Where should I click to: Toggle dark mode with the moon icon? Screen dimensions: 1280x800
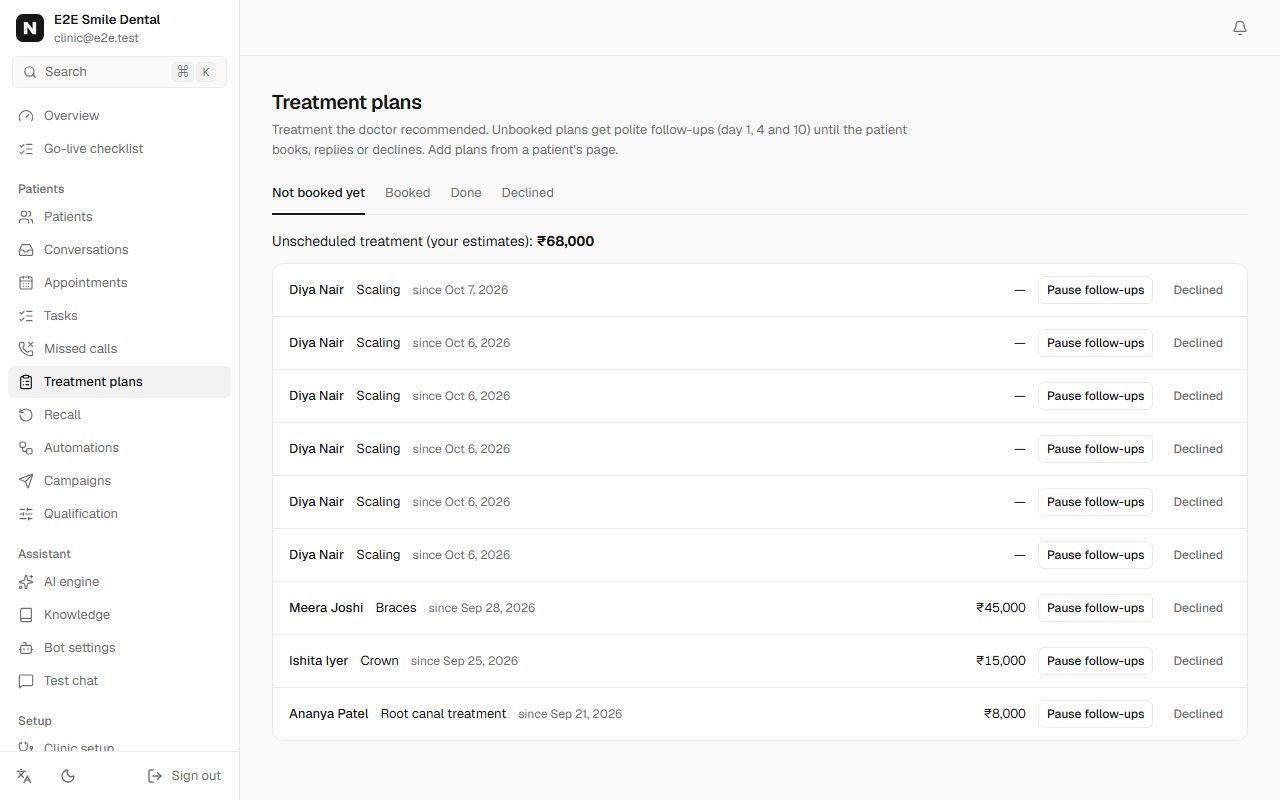[68, 776]
